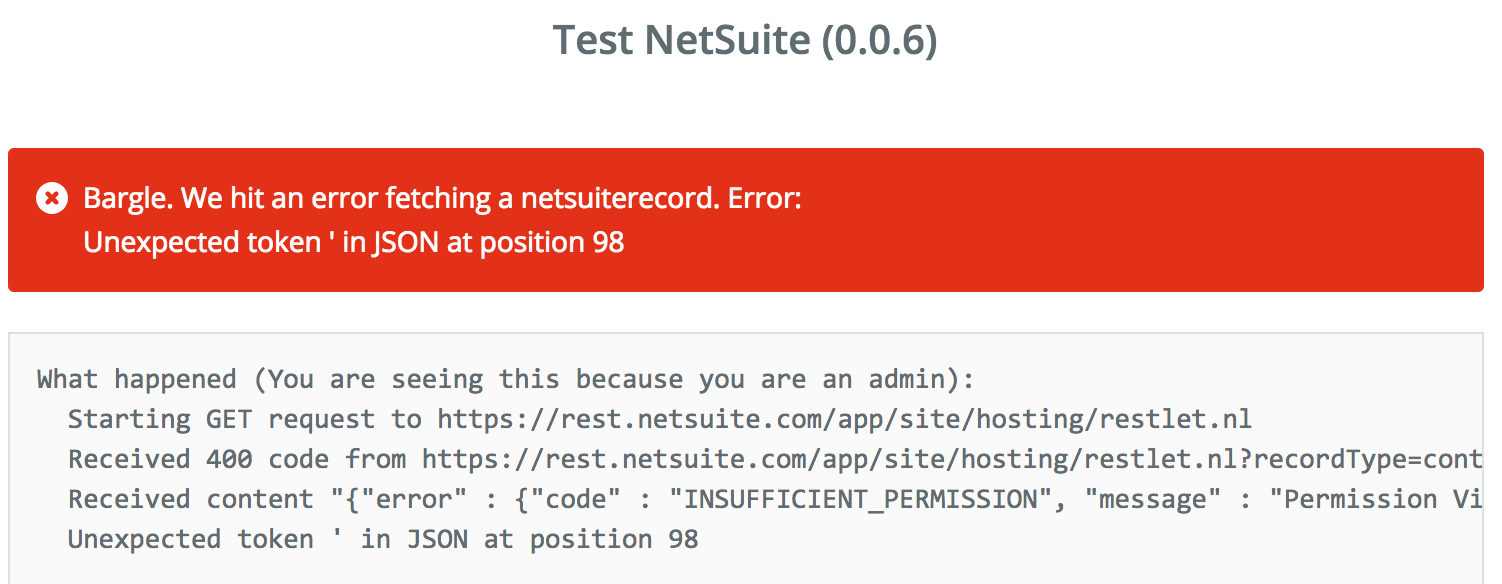
Task: Click the Test NetSuite (0.0.6) heading
Action: click(x=745, y=40)
